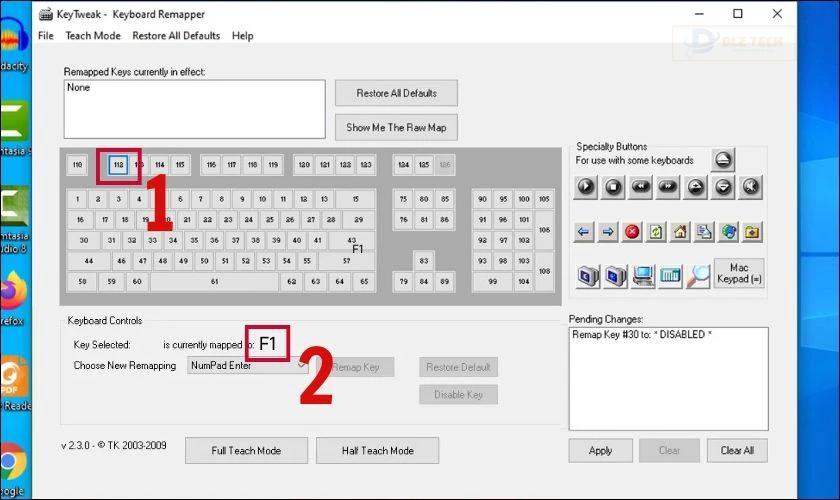This screenshot has height=500, width=840.
Task: Open the PDF Reader desktop shortcut
Action: (15, 384)
